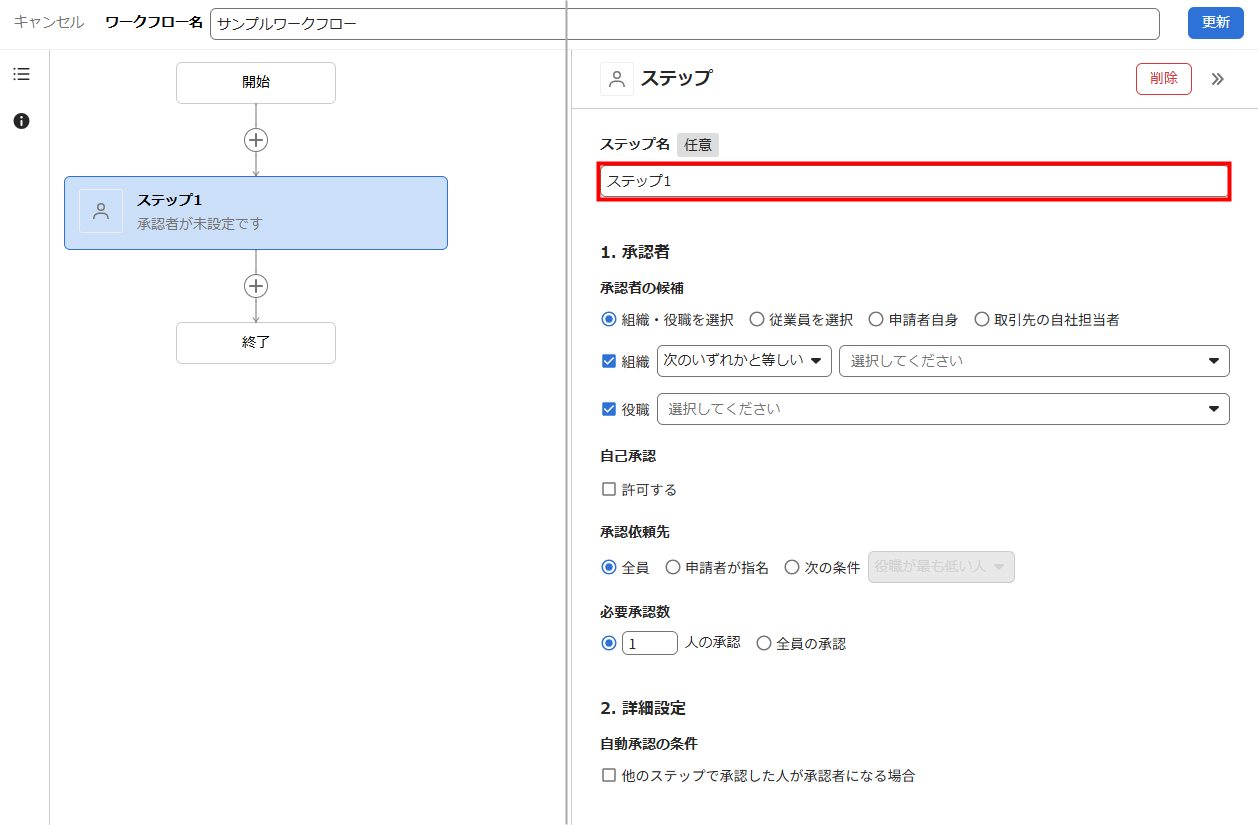Viewport: 1258px width, 825px height.
Task: Click person icon beside ステップ panel title
Action: pyautogui.click(x=617, y=79)
